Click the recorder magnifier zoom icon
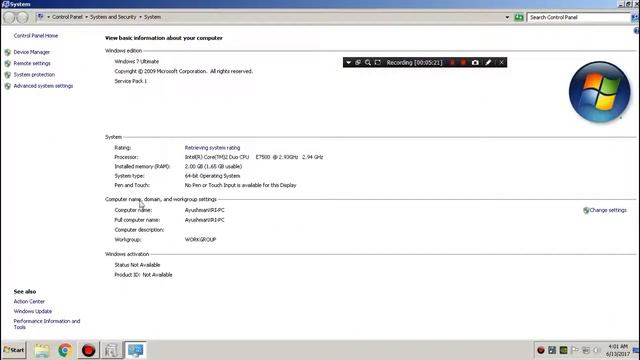Screen dimensions: 640x360 tap(368, 62)
